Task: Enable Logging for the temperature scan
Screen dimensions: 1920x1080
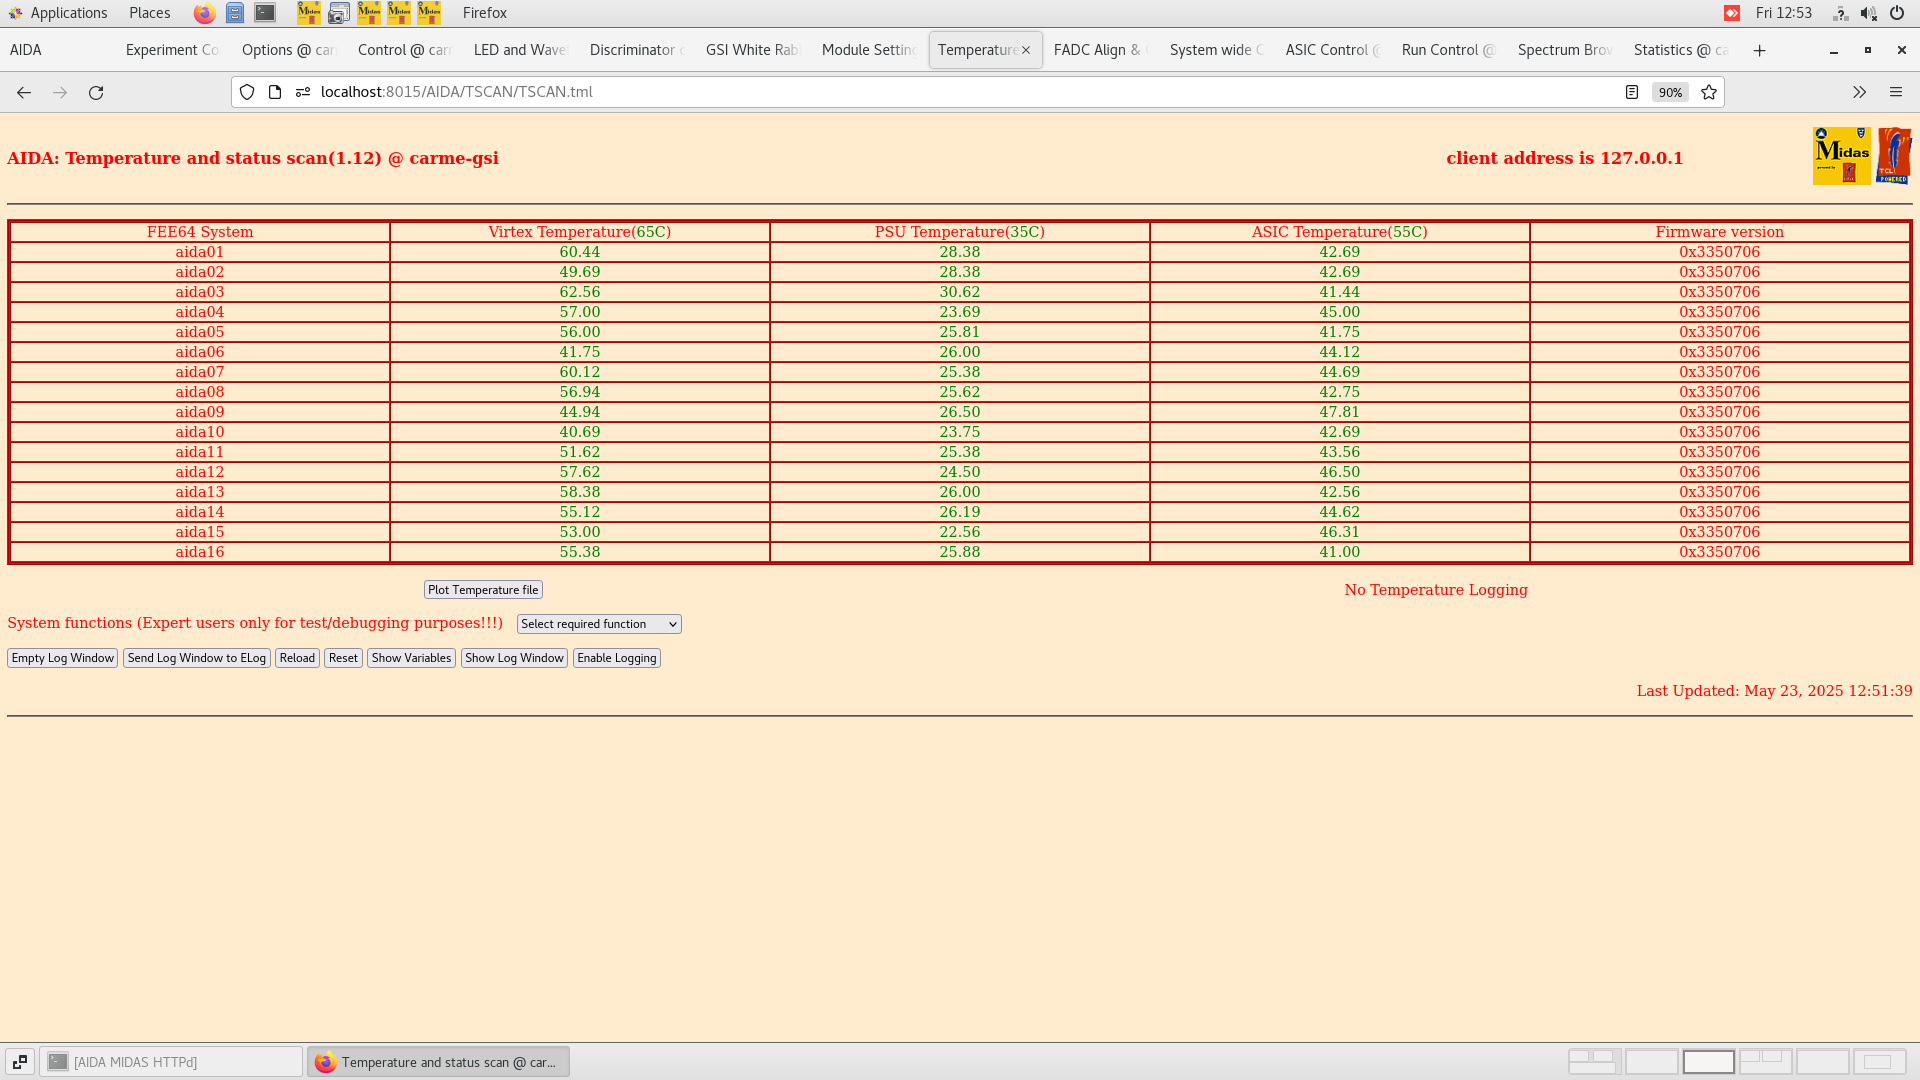Action: [616, 657]
